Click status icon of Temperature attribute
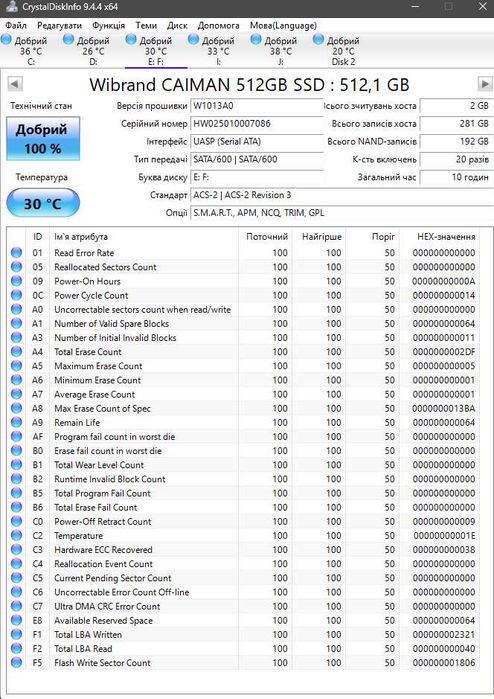Image resolution: width=494 pixels, height=699 pixels. coord(16,535)
